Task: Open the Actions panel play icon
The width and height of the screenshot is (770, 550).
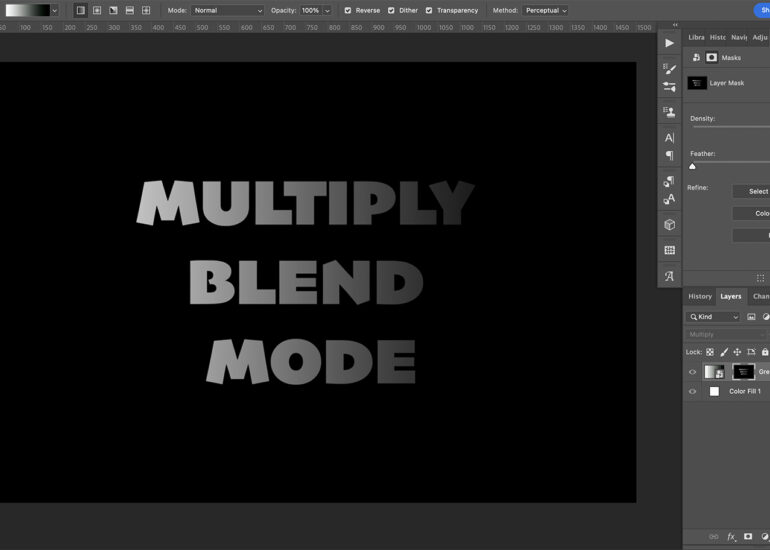Action: (669, 43)
